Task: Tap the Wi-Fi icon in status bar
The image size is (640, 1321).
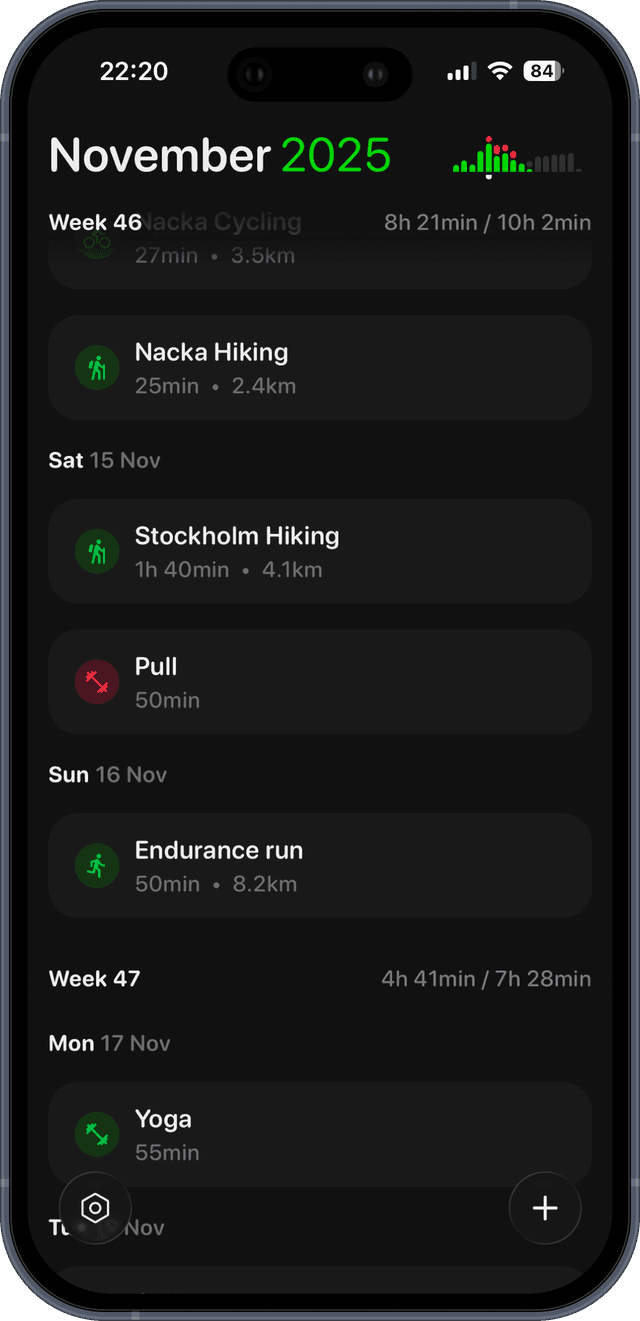Action: coord(498,71)
